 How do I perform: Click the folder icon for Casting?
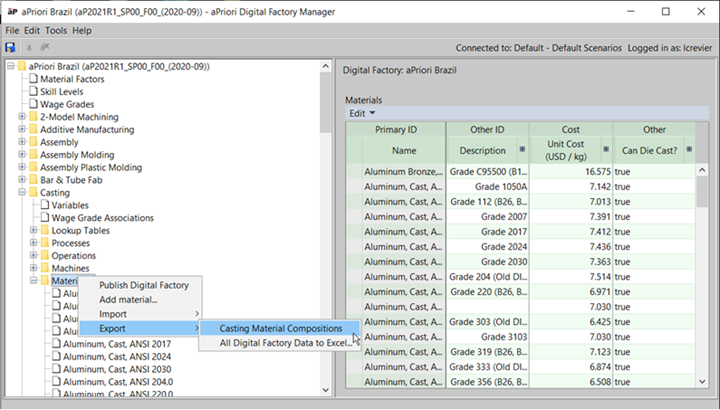33,192
